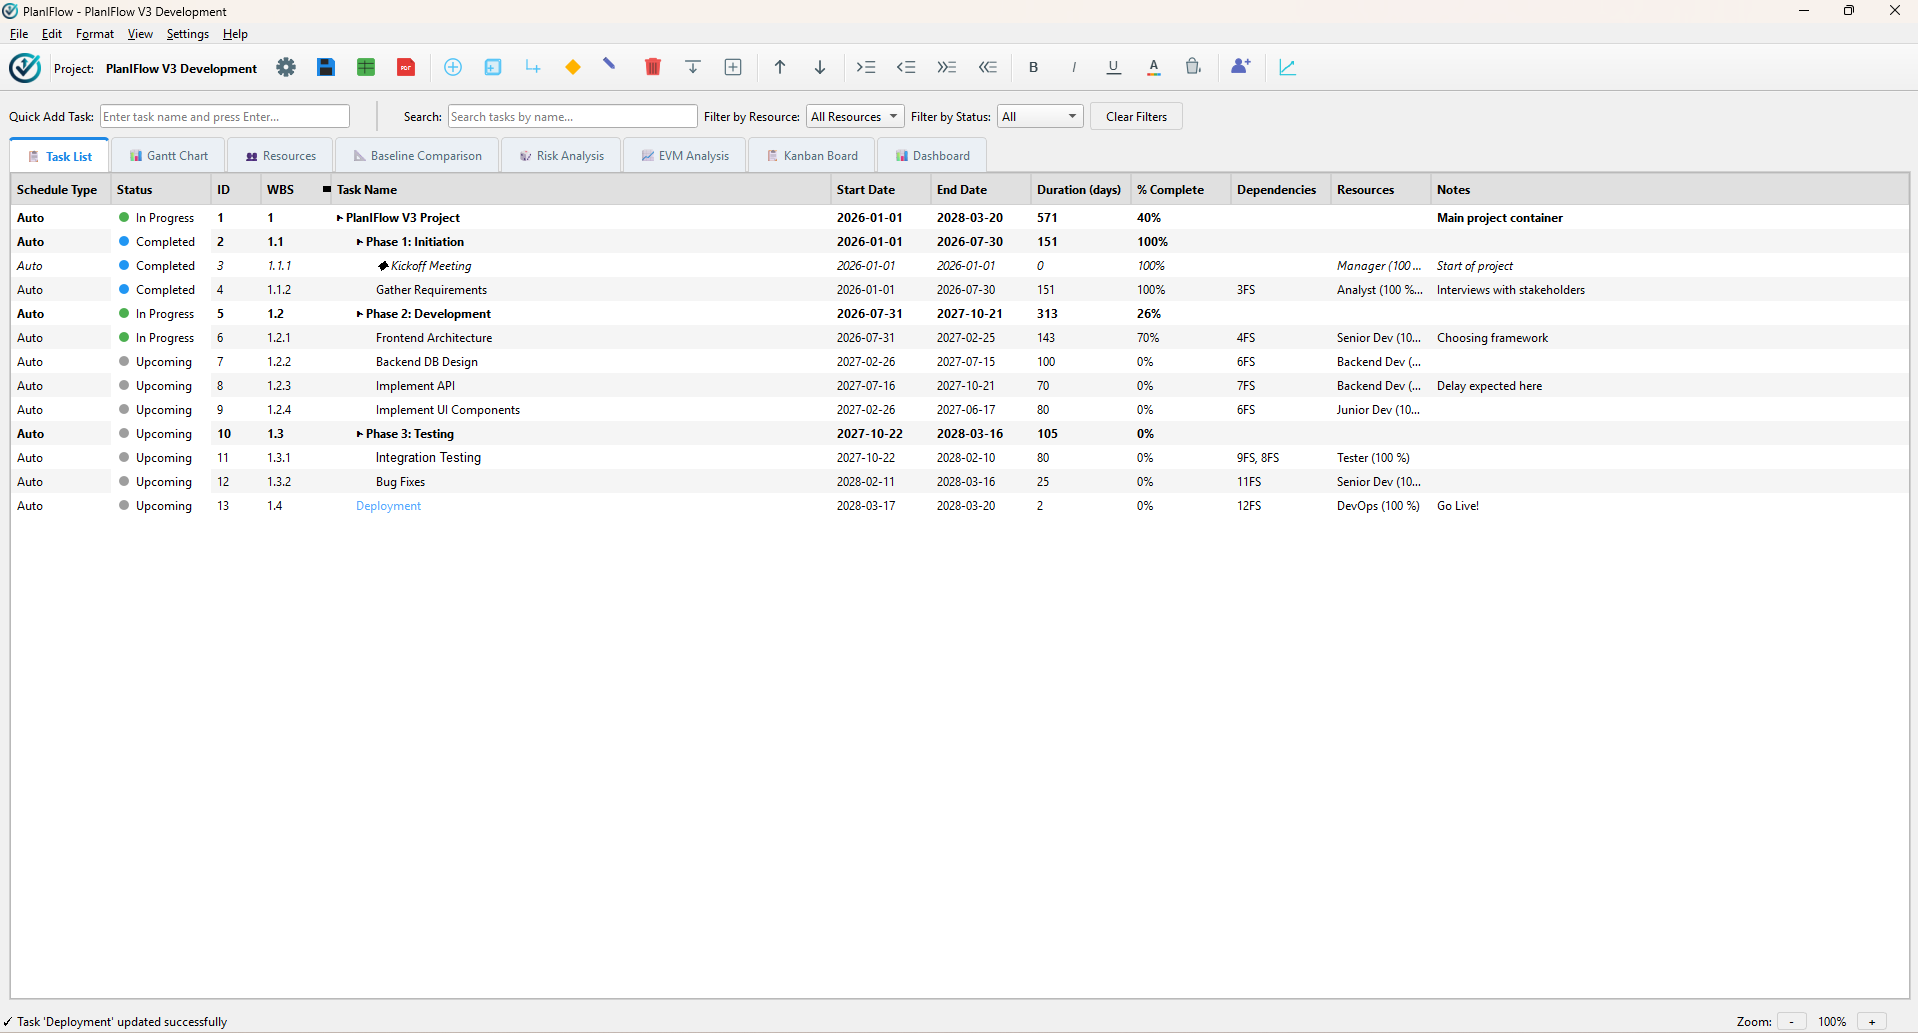
Task: Save the project with floppy disk icon
Action: pos(326,67)
